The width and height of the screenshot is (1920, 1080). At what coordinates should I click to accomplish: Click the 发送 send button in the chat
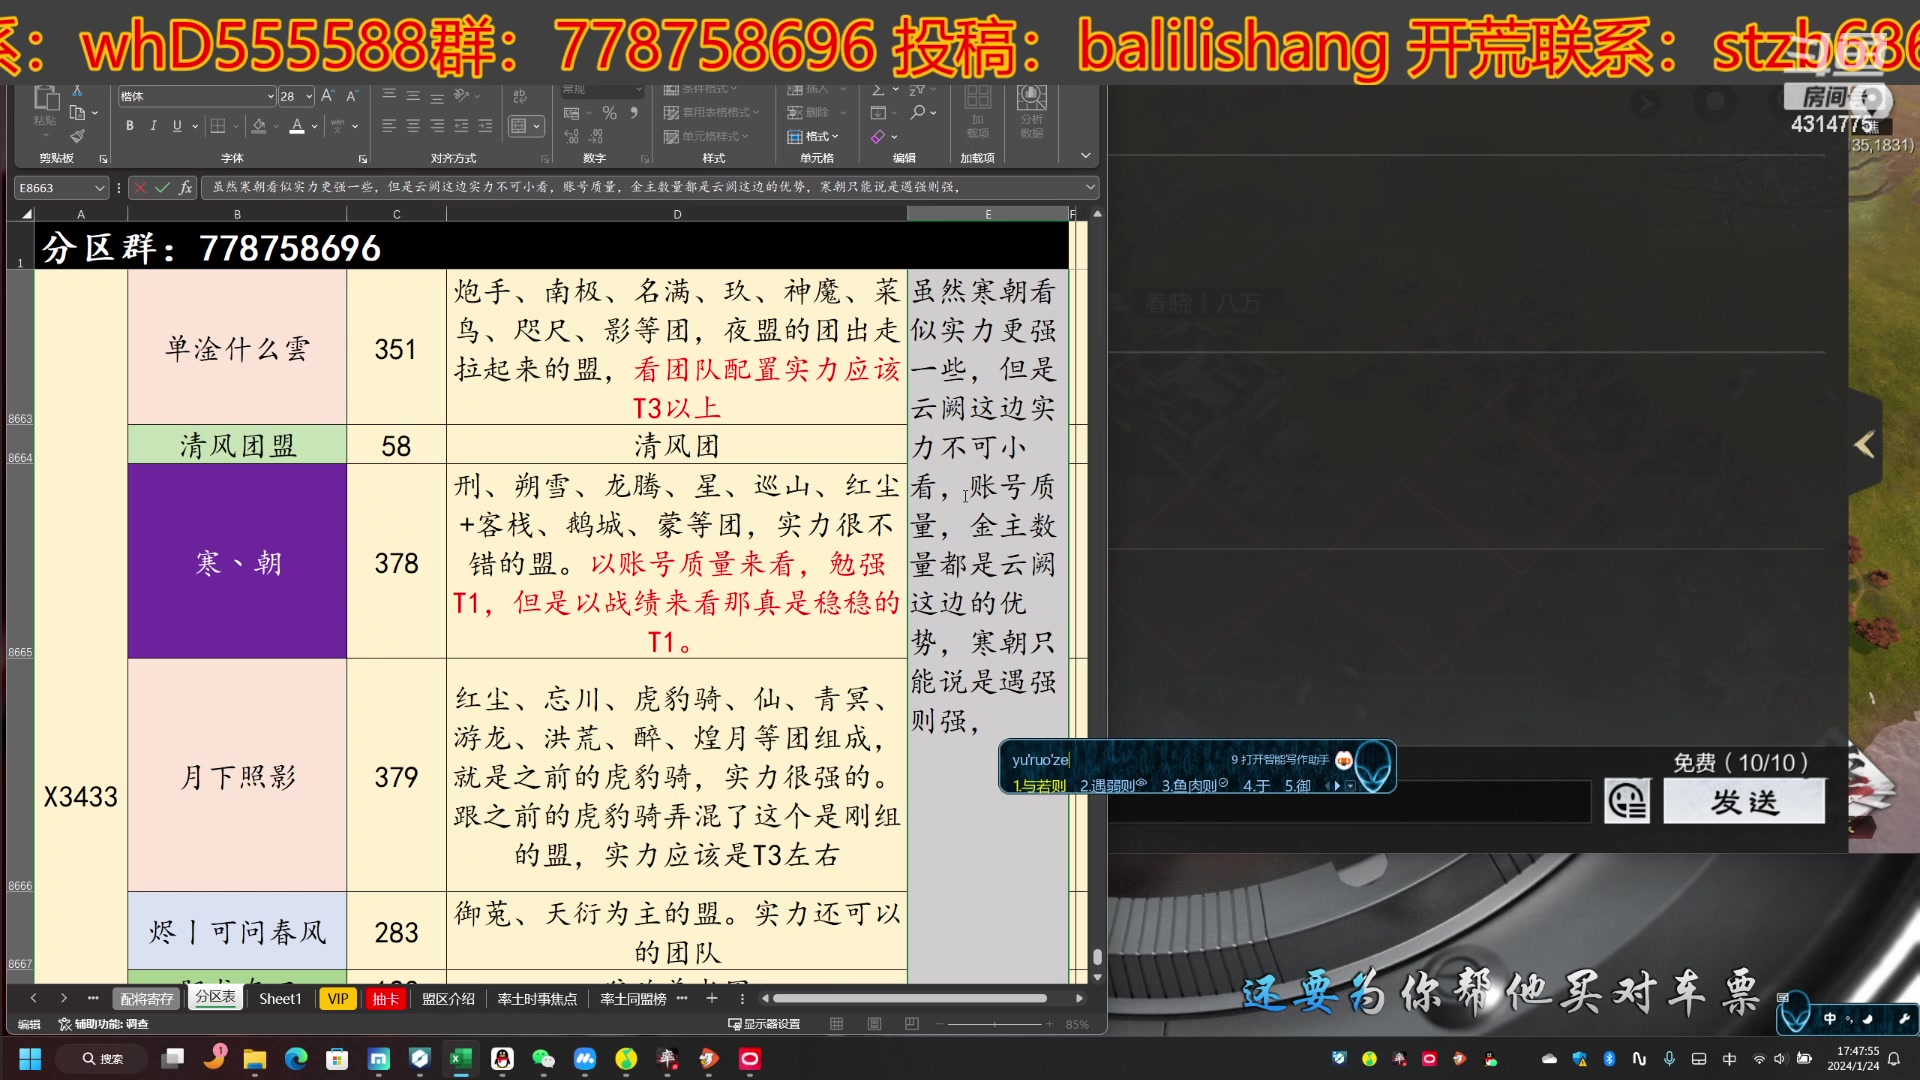[x=1744, y=801]
